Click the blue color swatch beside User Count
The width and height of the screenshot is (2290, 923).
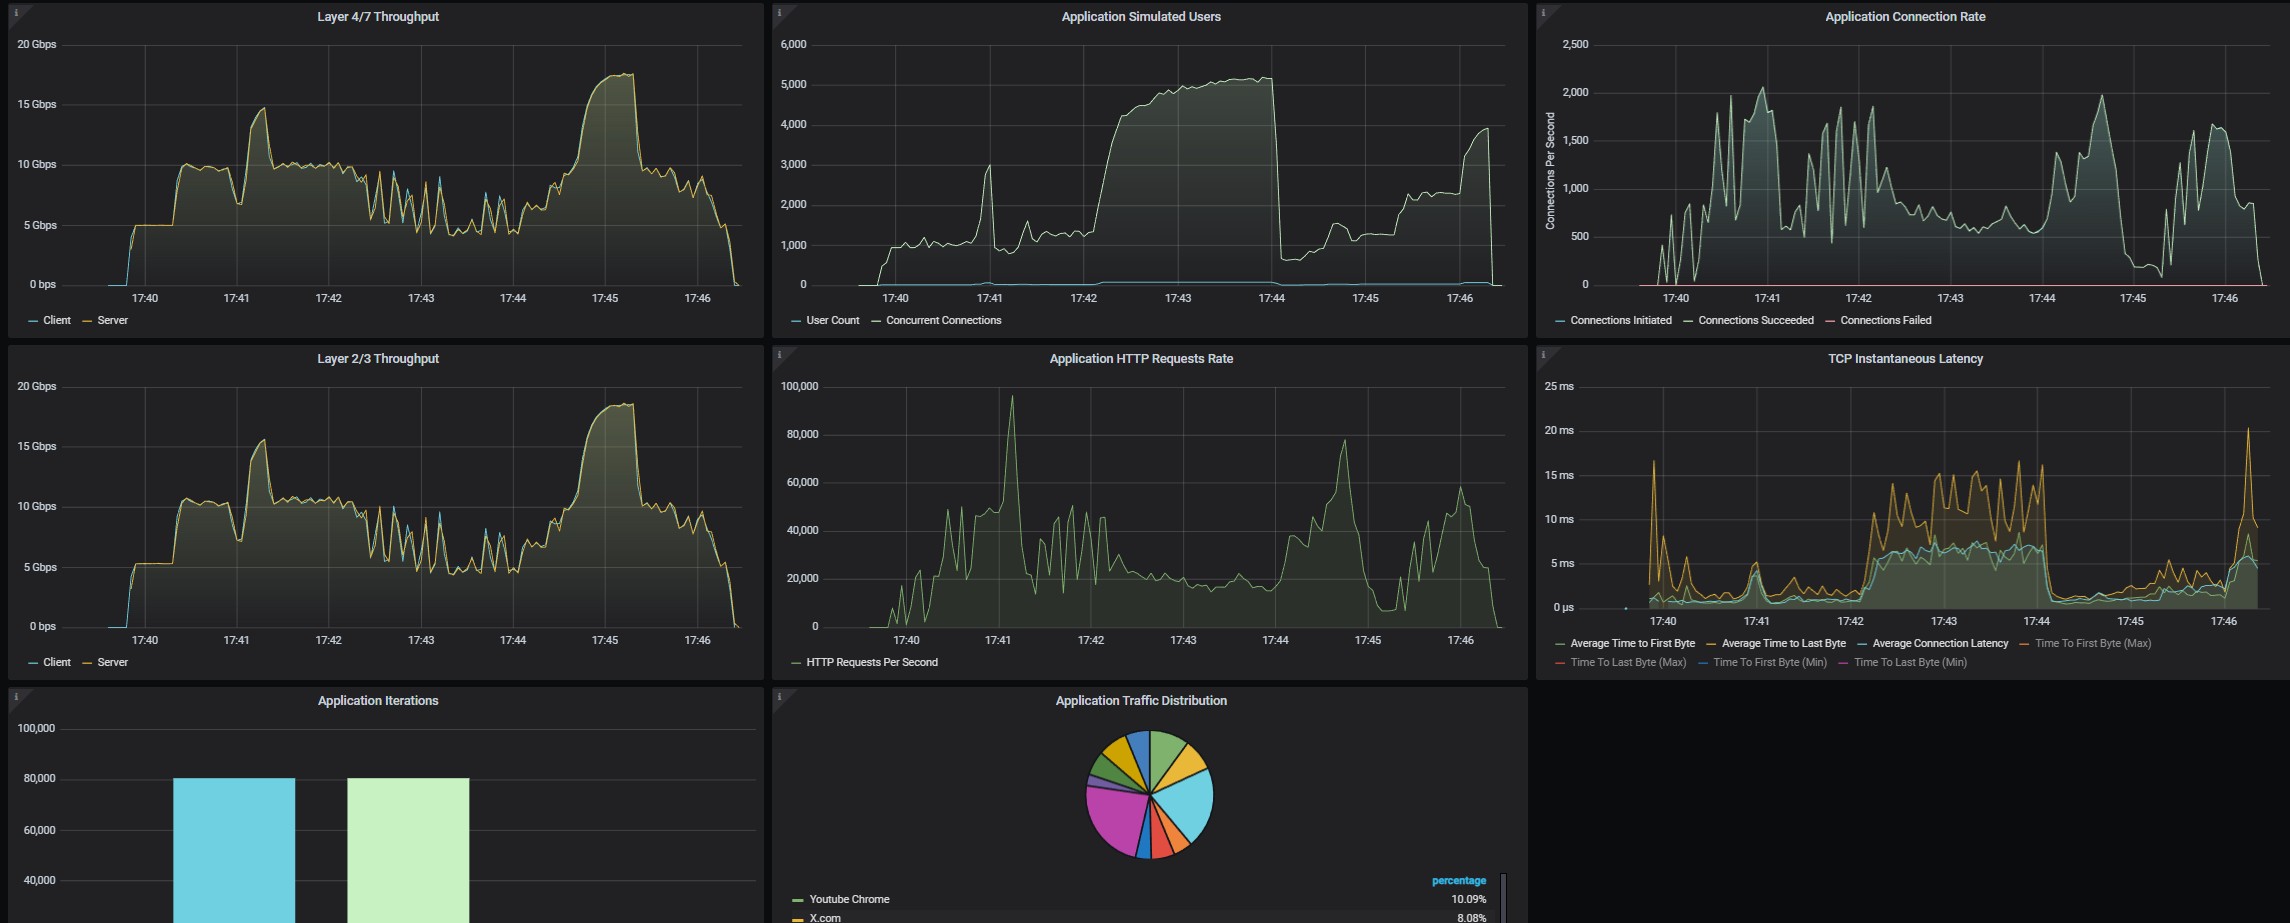(x=796, y=321)
